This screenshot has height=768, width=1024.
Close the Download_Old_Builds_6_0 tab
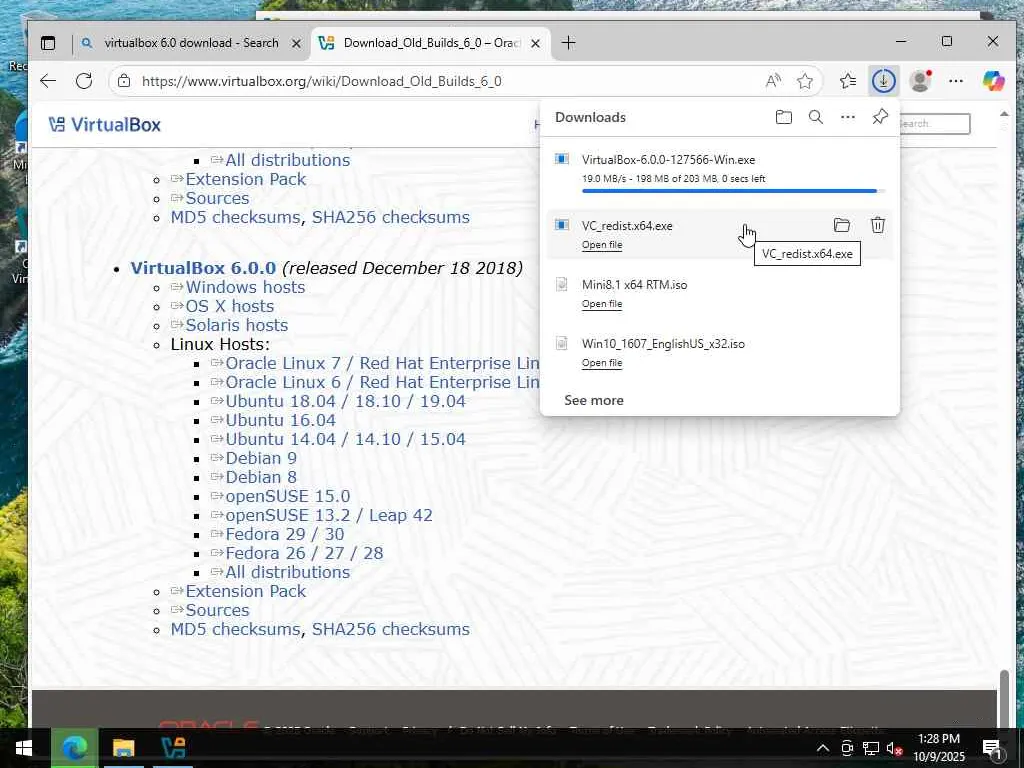(x=536, y=43)
